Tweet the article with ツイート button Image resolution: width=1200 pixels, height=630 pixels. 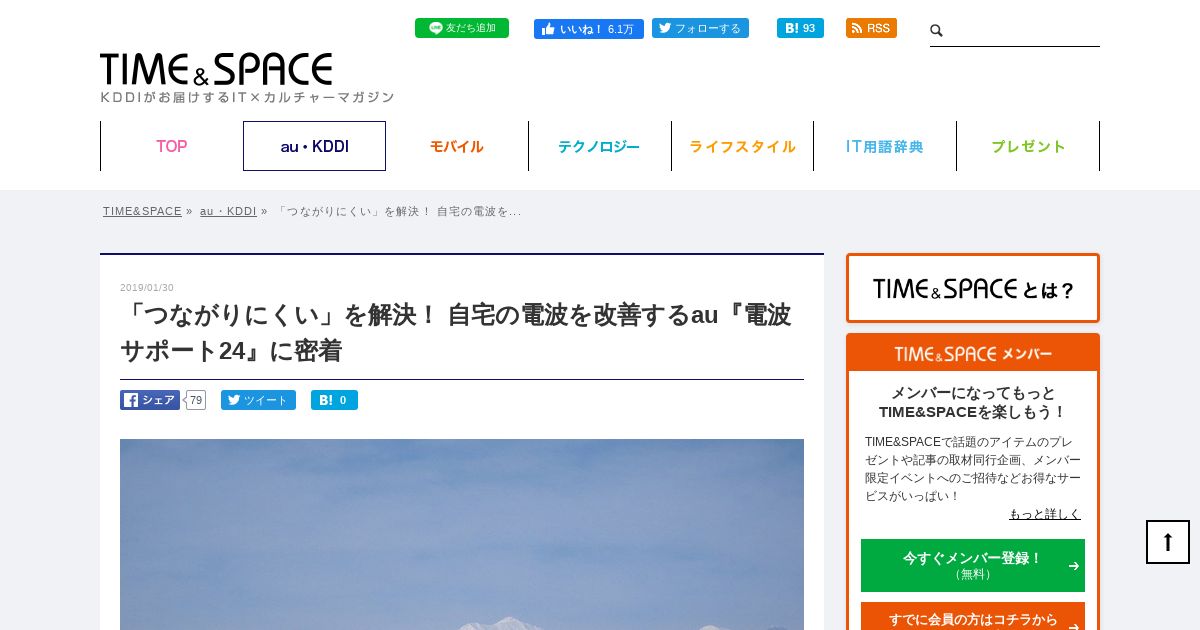coord(258,400)
